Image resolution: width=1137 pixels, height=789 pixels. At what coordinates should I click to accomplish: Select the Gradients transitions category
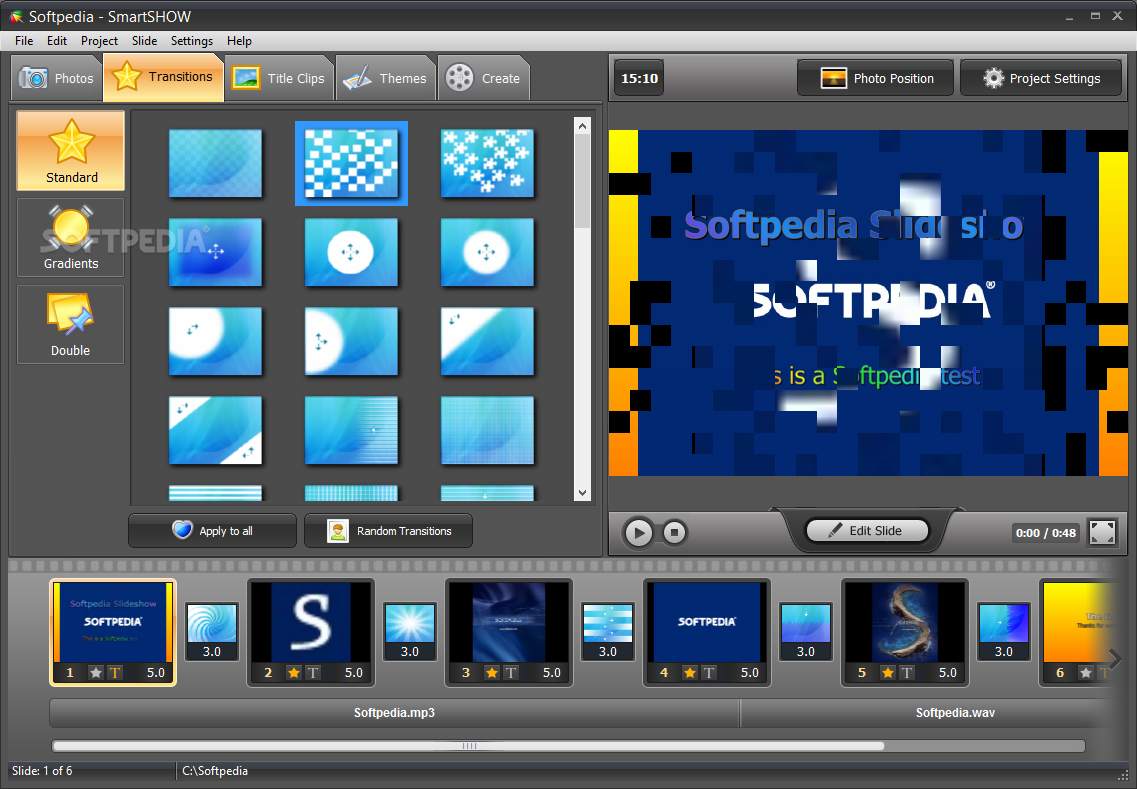point(70,237)
